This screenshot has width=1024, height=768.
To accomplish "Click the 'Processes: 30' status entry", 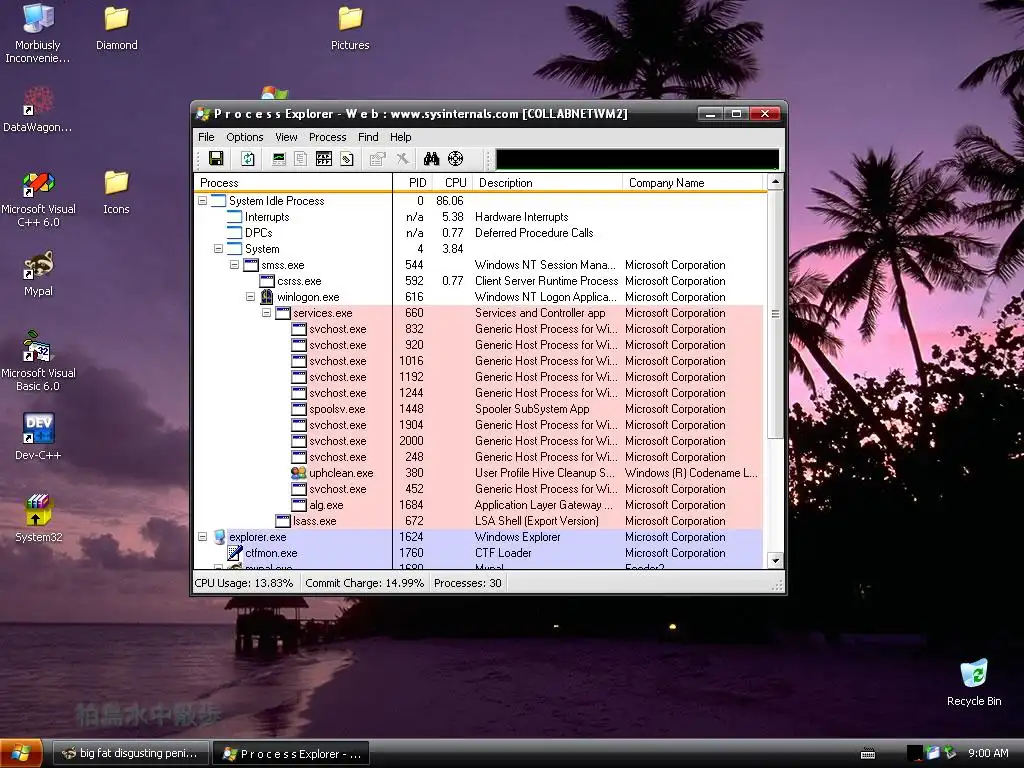I will coord(468,583).
